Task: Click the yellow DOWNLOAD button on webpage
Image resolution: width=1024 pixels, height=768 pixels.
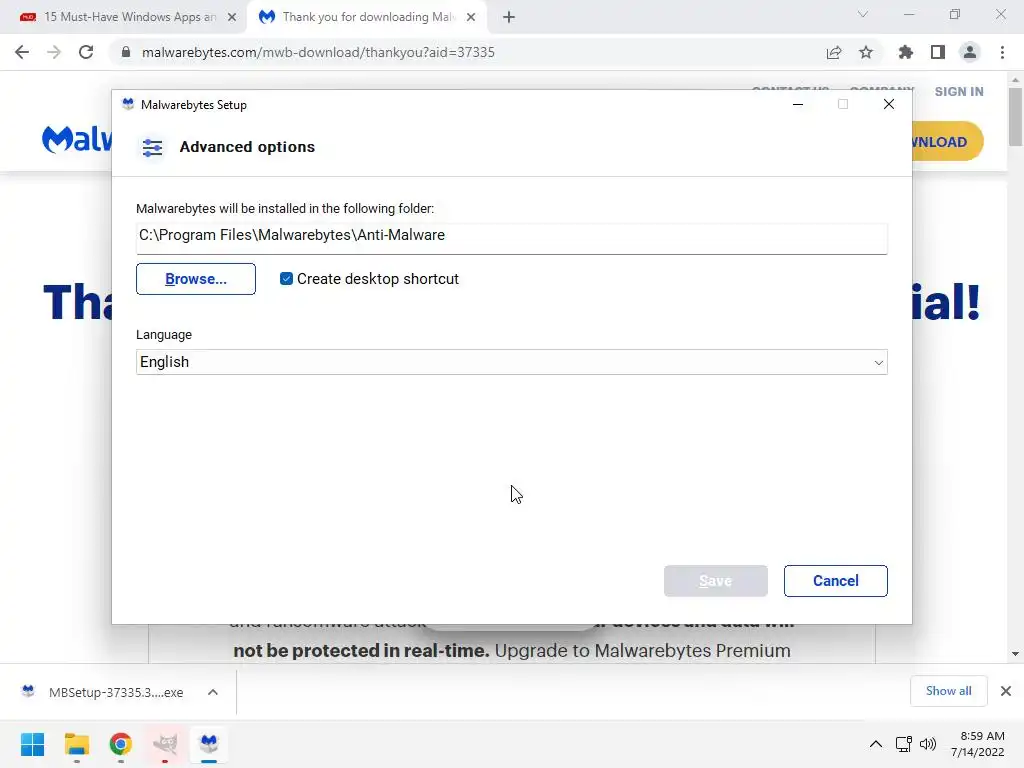Action: [948, 142]
